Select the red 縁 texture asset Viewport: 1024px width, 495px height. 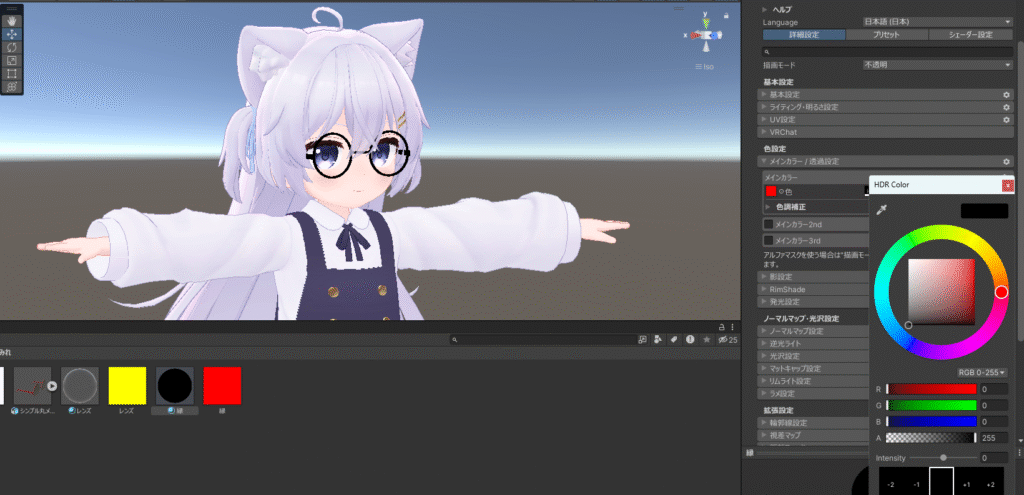coord(223,385)
